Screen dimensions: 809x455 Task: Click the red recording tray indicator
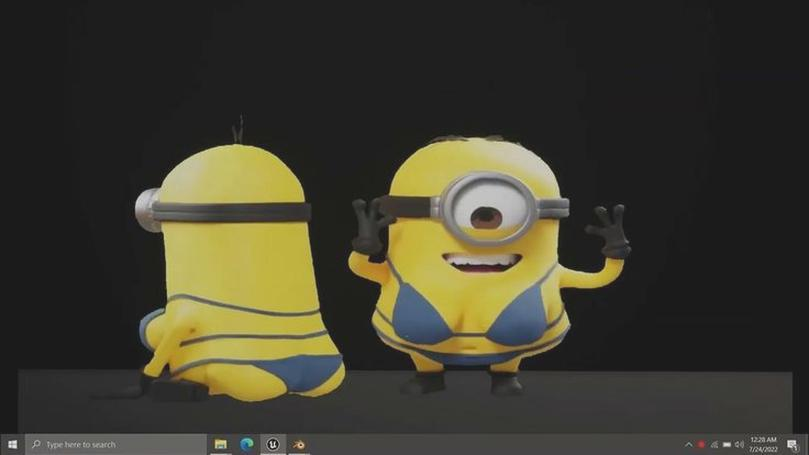701,444
